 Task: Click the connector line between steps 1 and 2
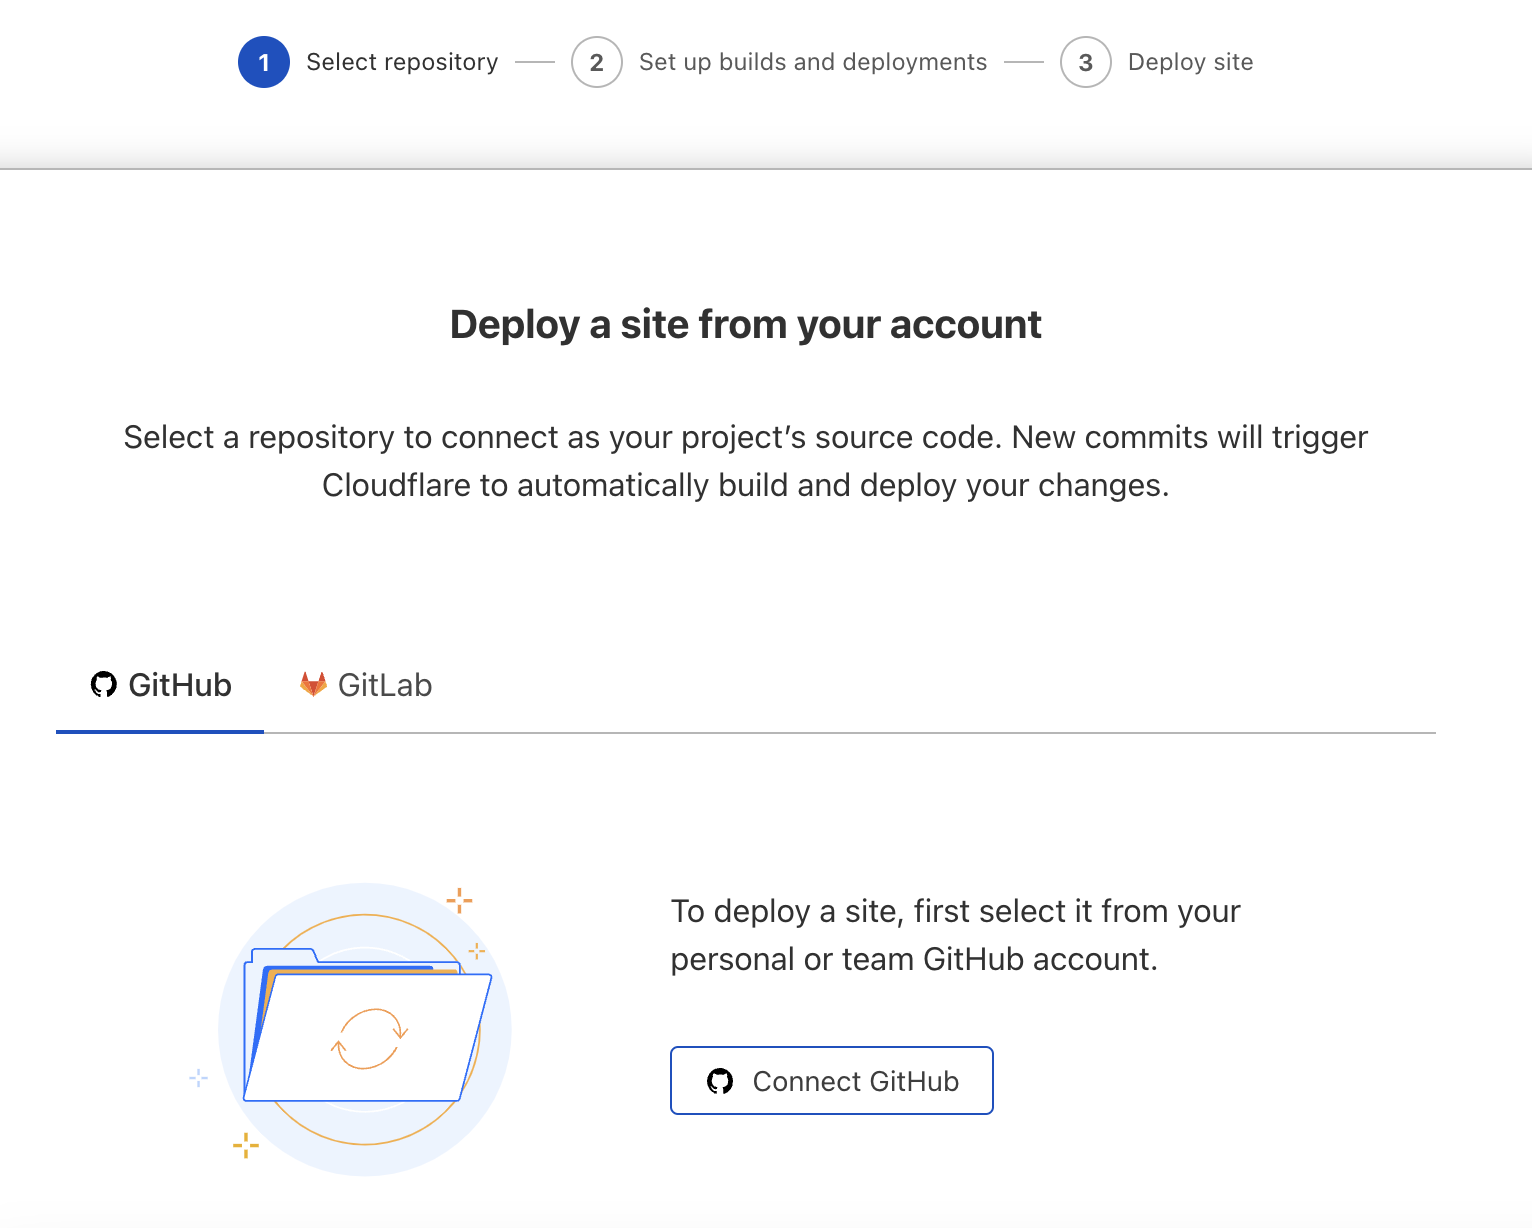coord(535,62)
